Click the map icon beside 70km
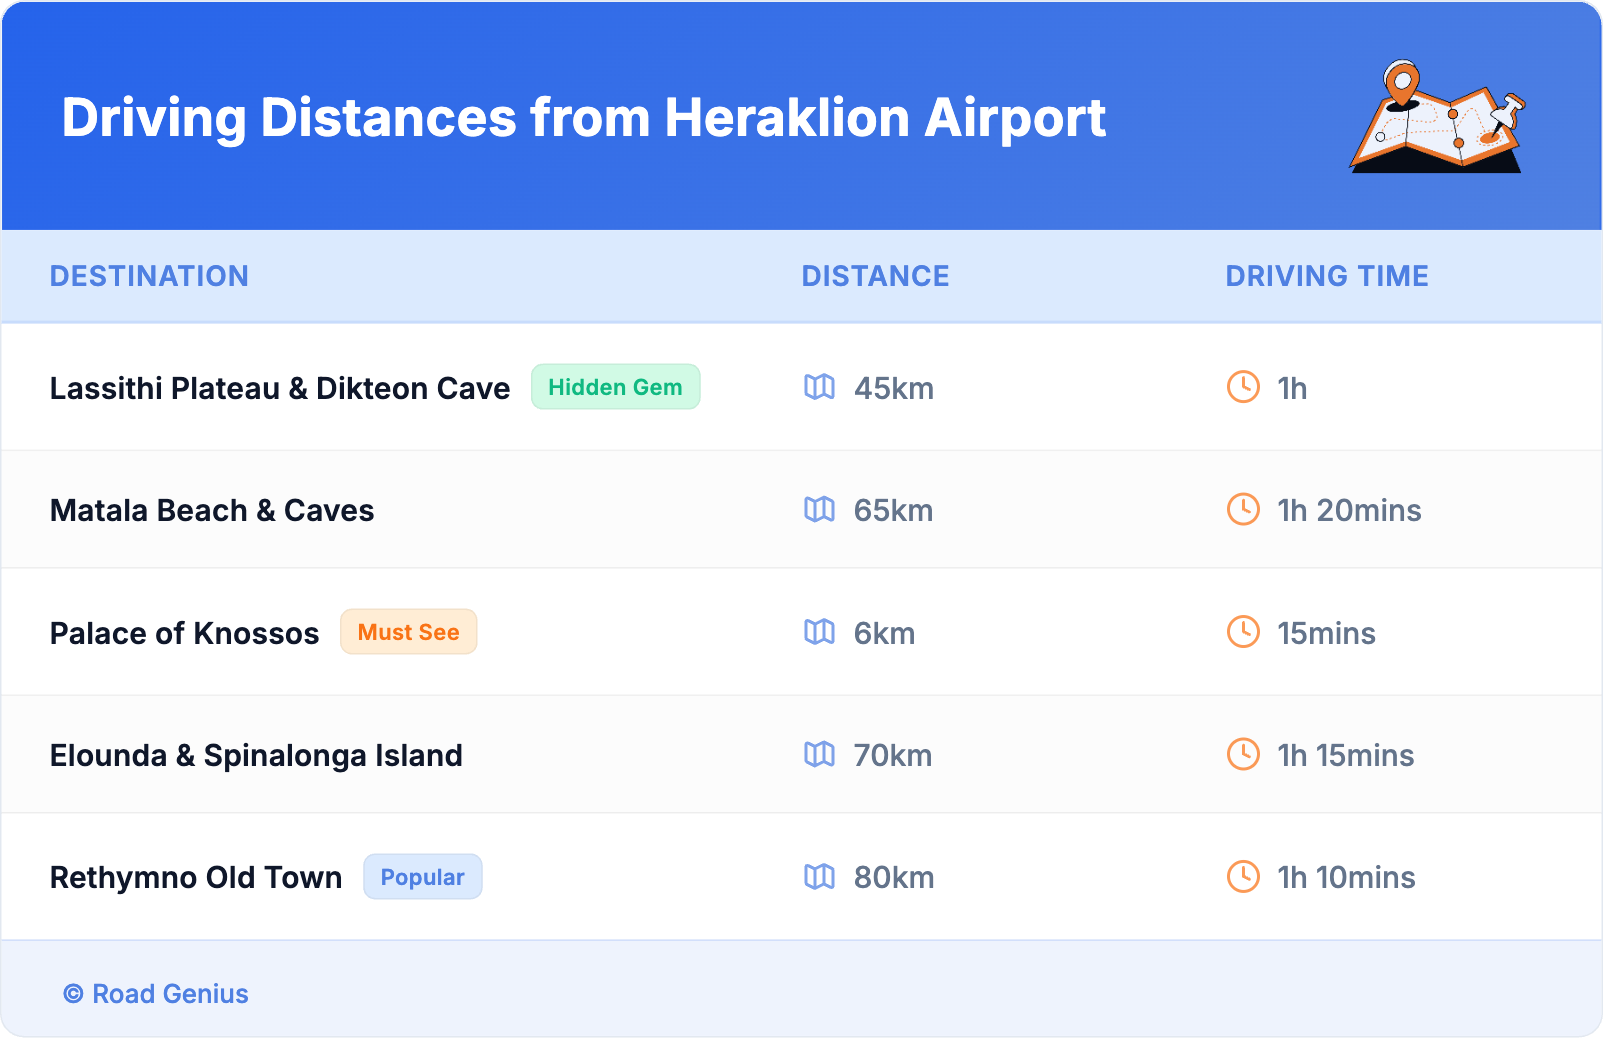This screenshot has height=1038, width=1604. (x=819, y=754)
